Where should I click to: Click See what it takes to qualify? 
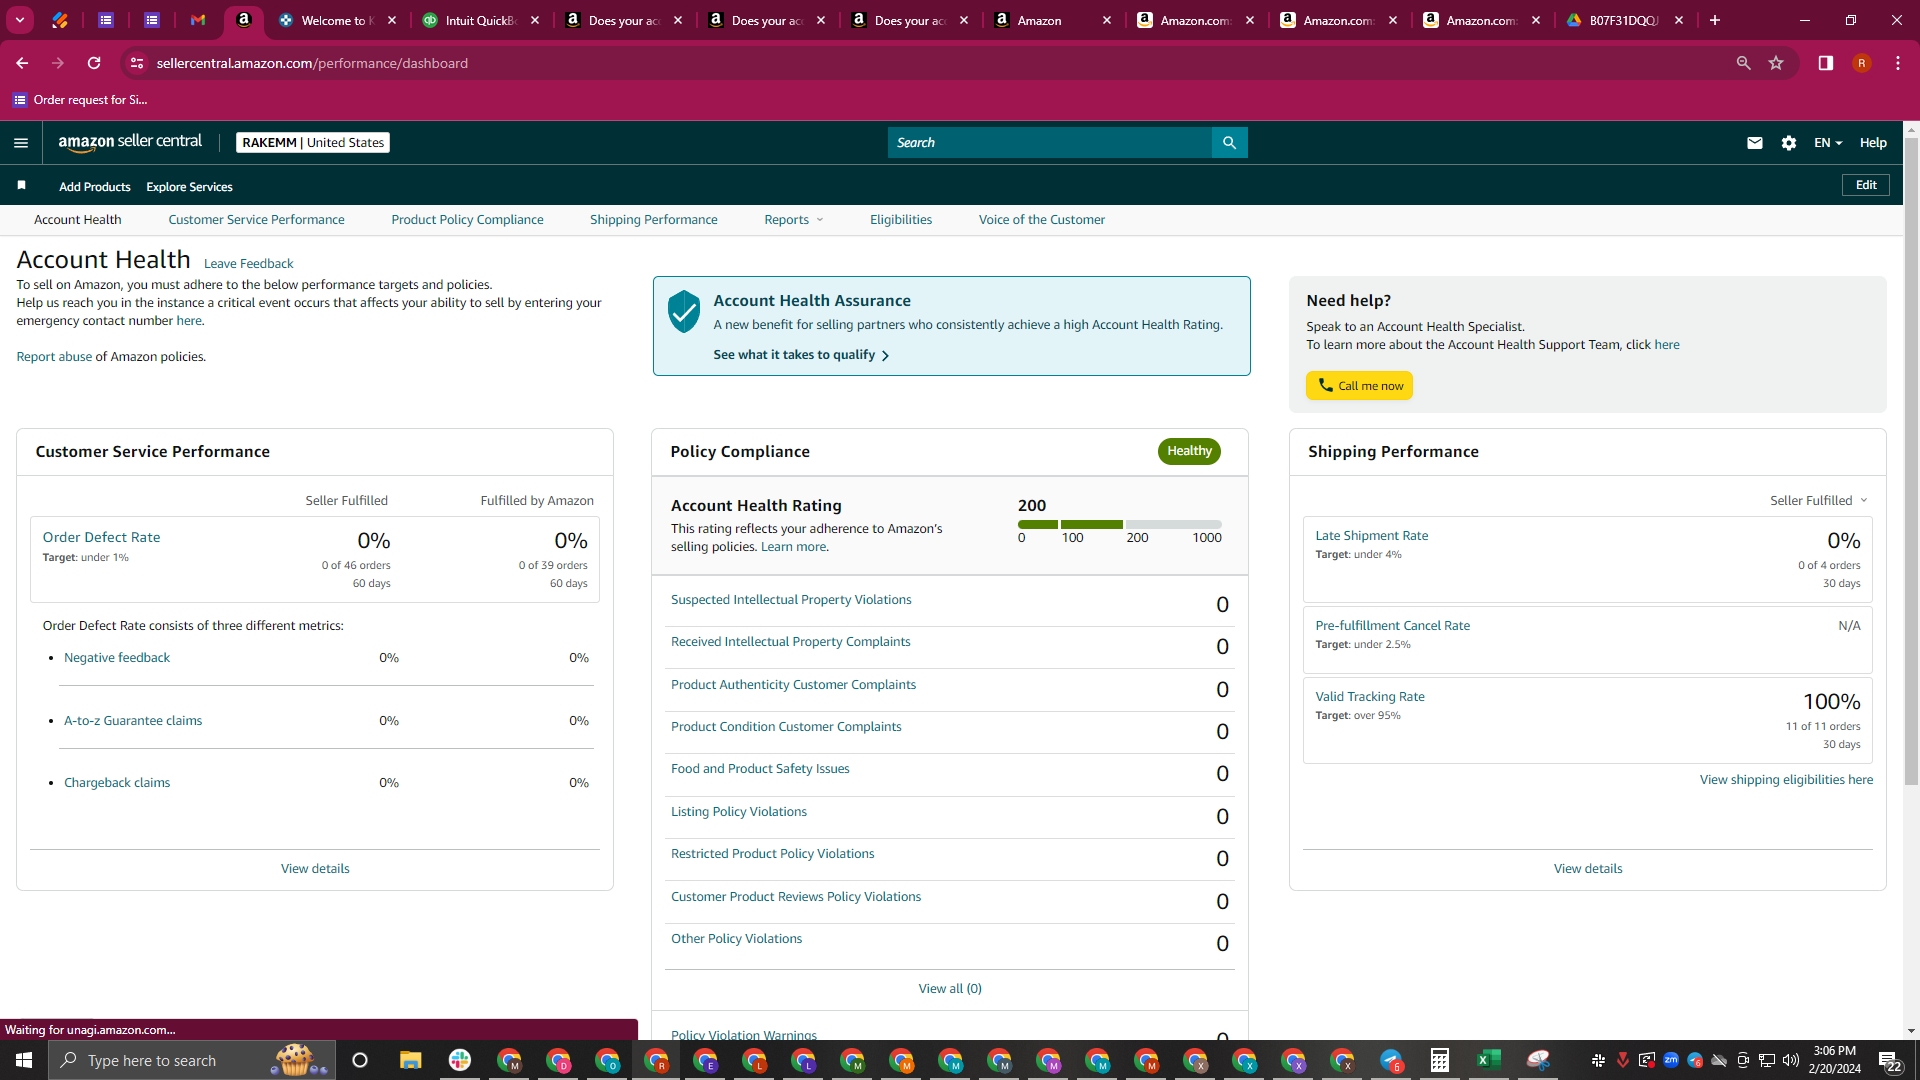pos(801,355)
